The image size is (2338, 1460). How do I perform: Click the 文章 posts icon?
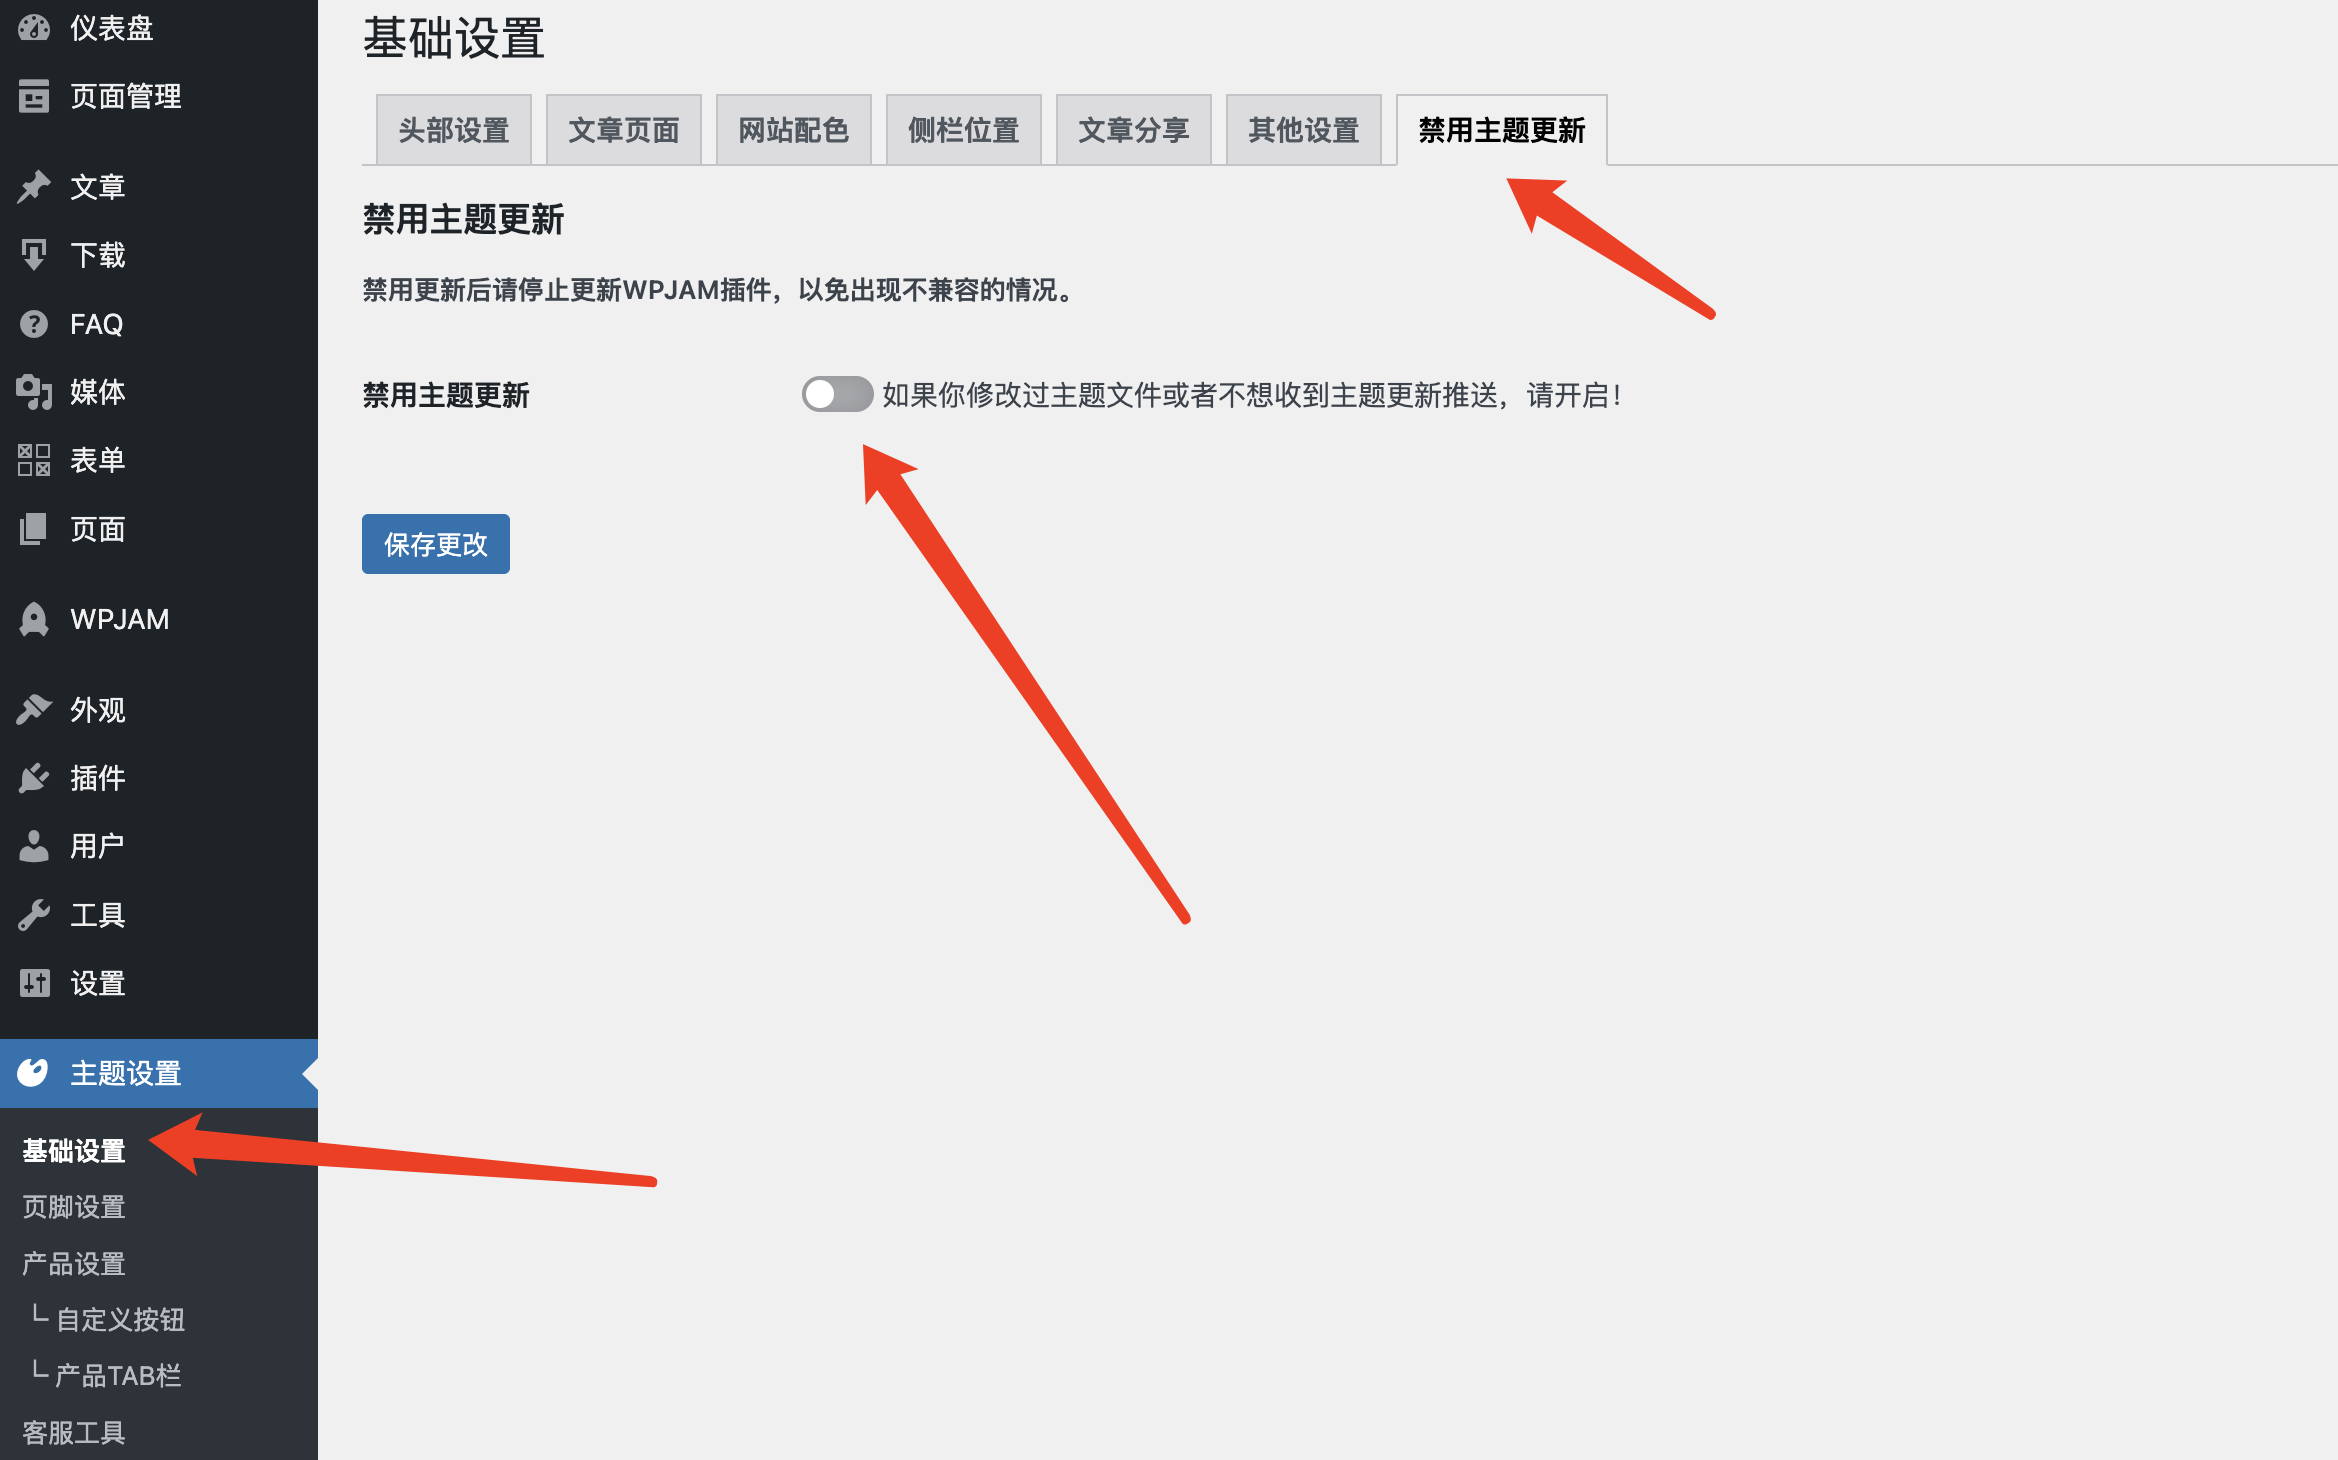coord(34,185)
